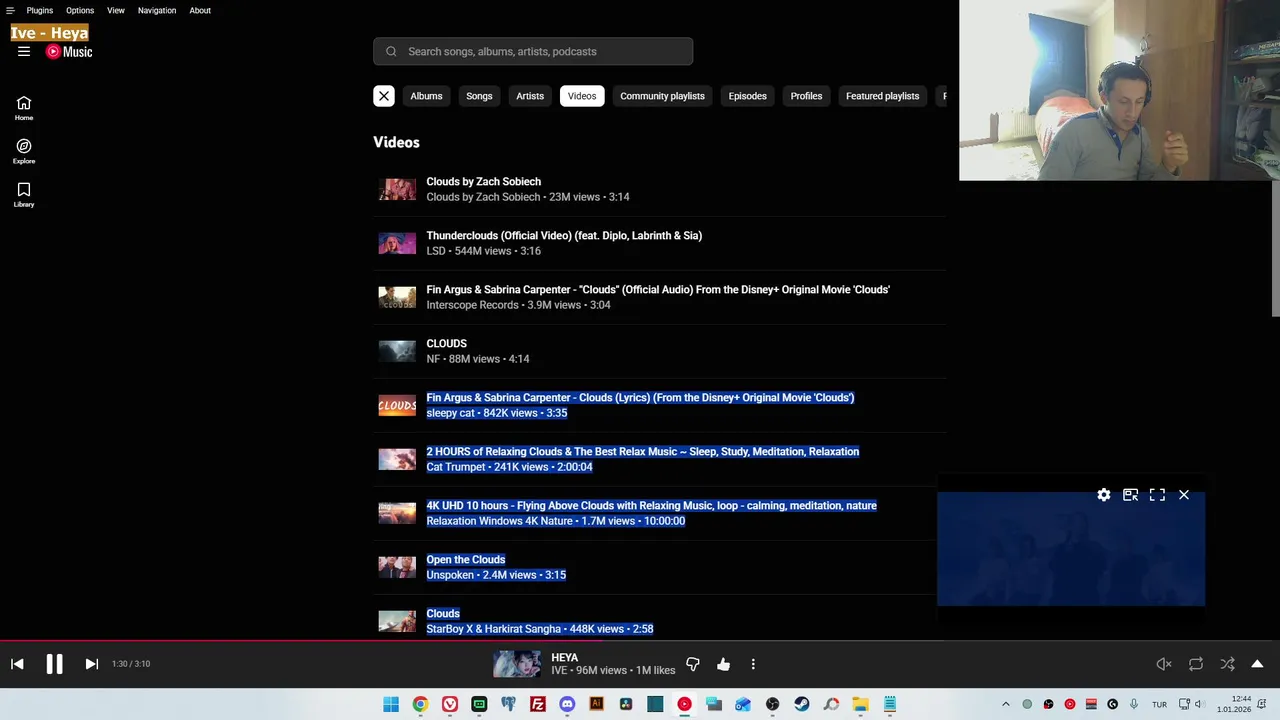1280x720 pixels.
Task: Open the About menu
Action: tap(200, 10)
